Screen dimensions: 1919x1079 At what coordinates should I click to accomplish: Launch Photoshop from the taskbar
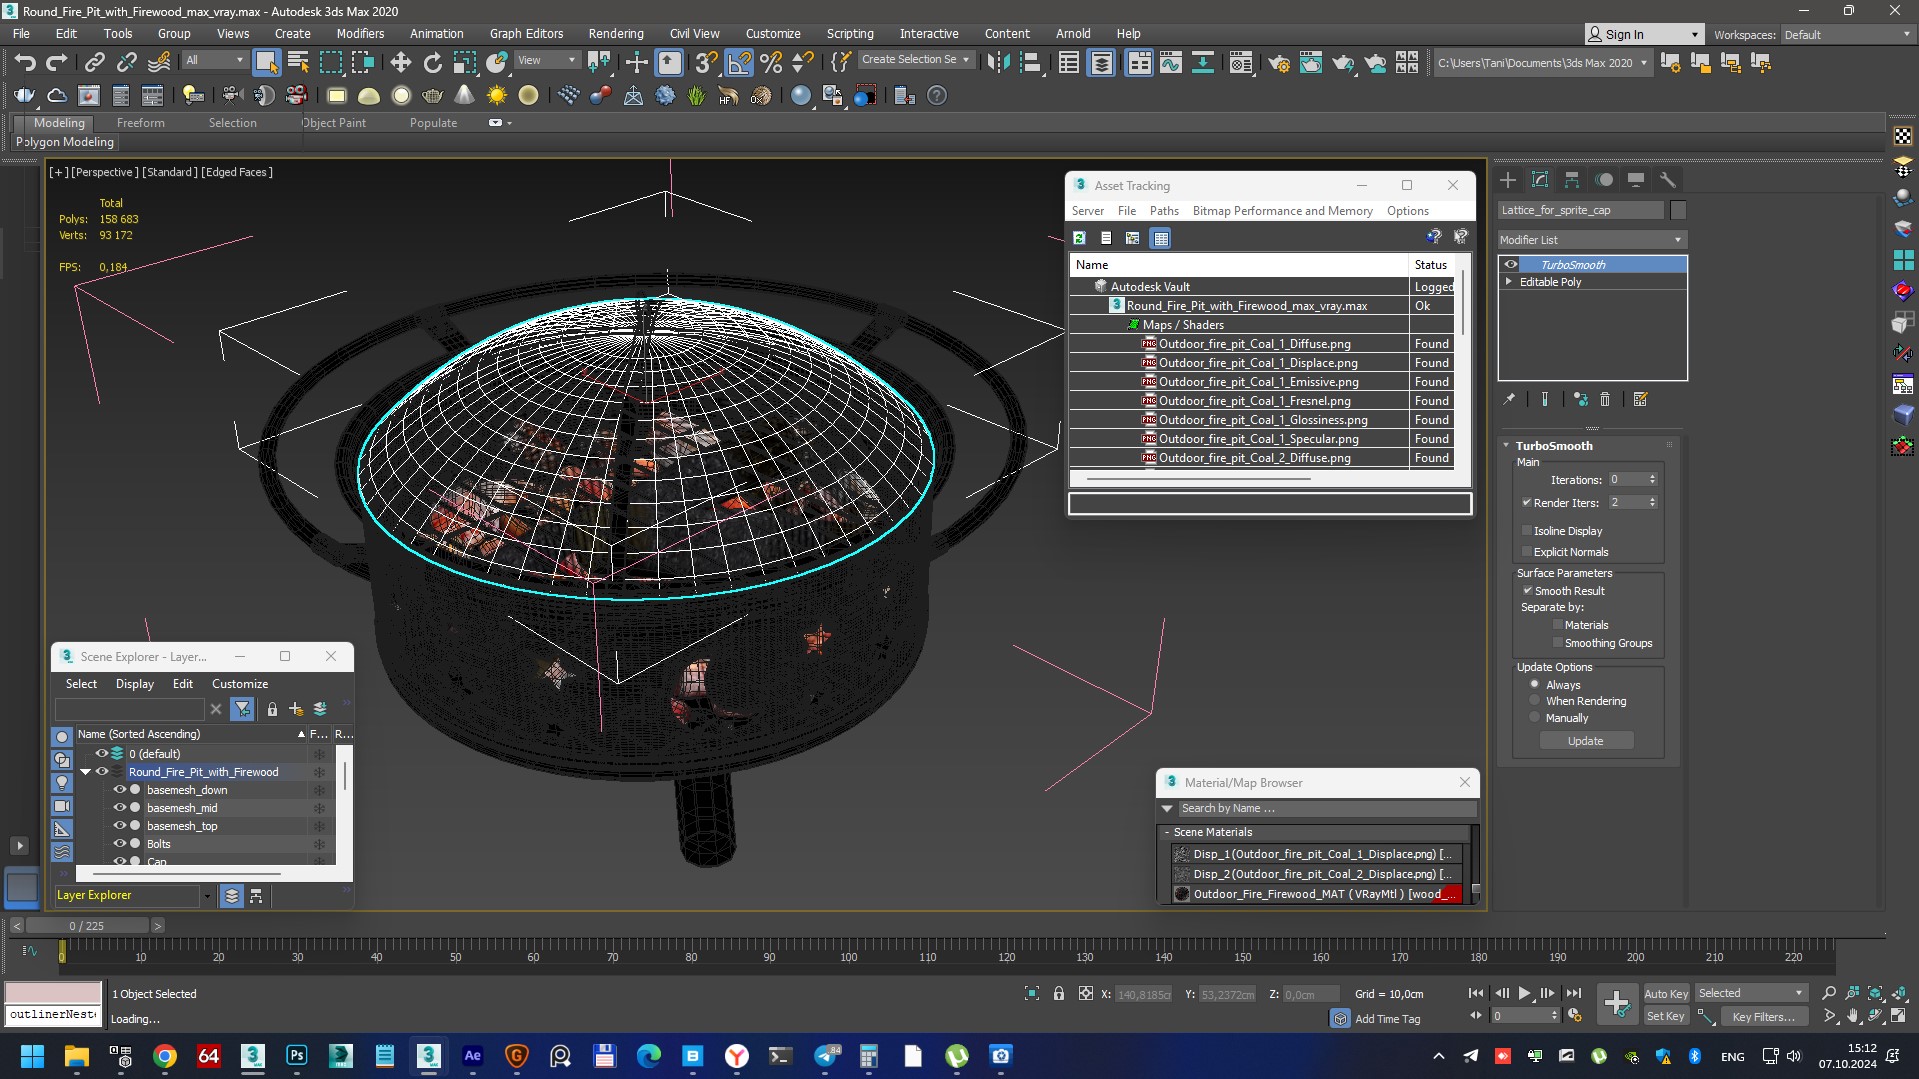296,1056
